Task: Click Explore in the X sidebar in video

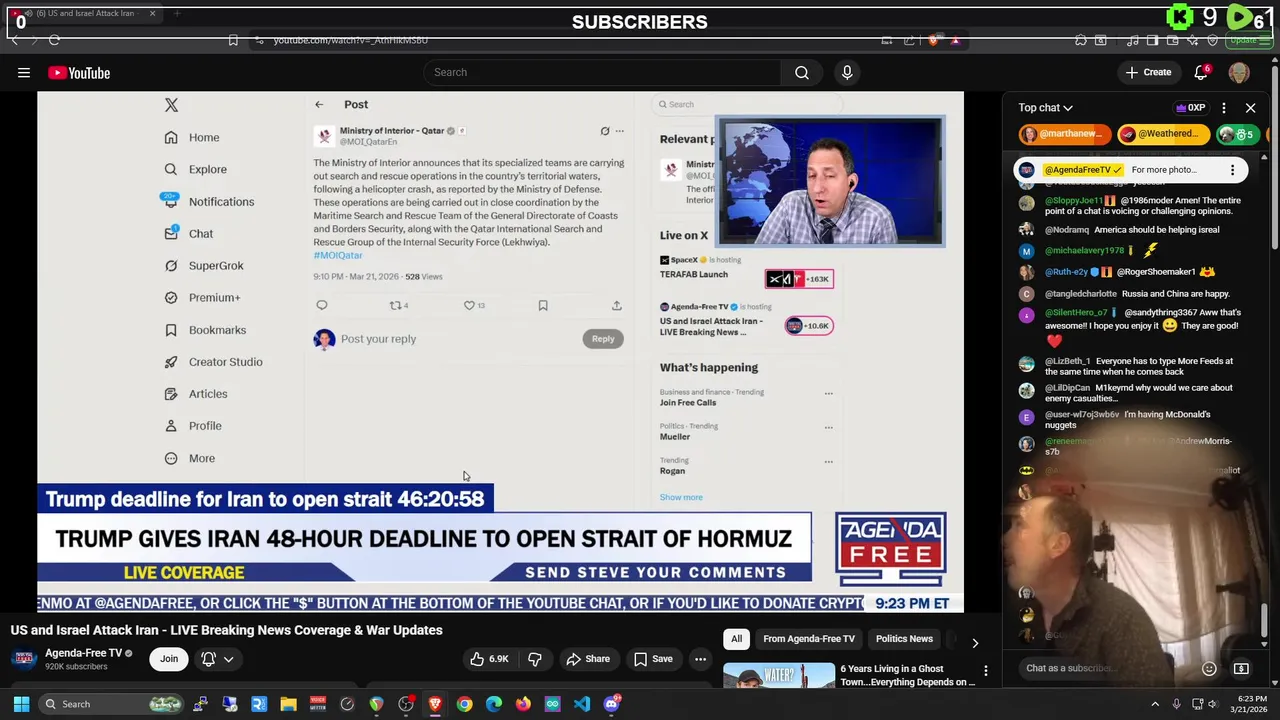Action: [x=196, y=169]
